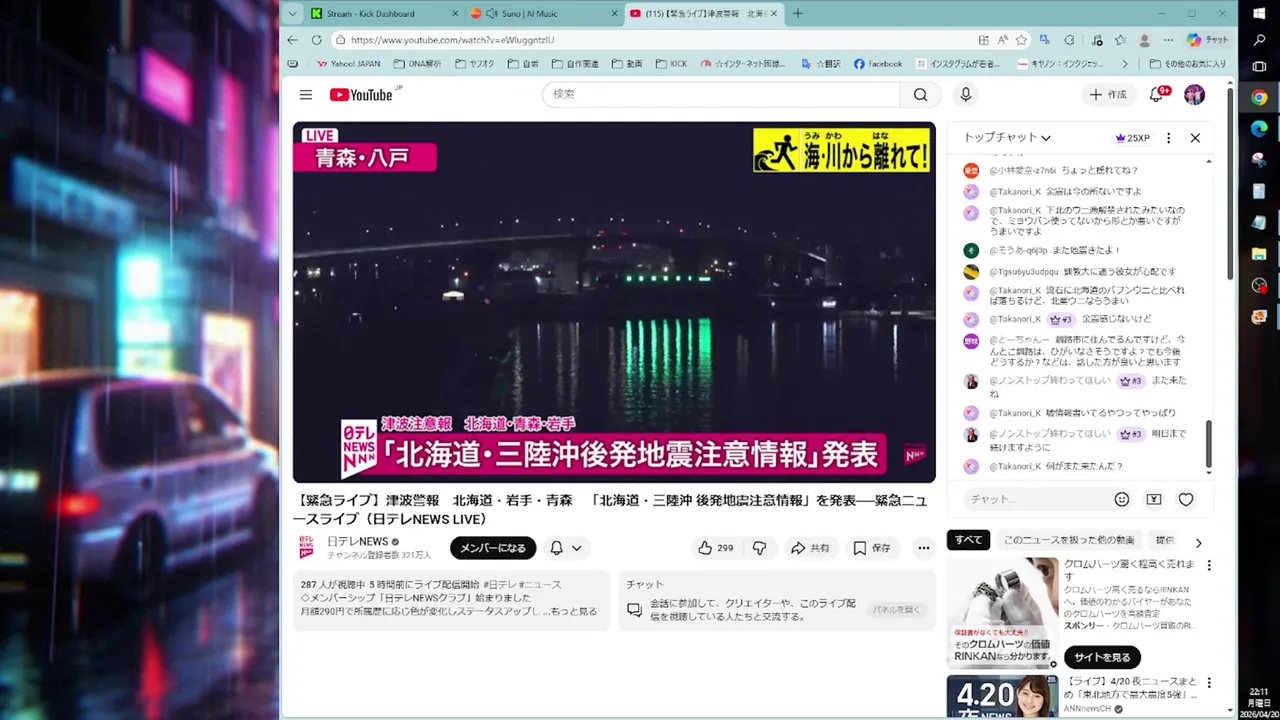Show more bookmarks bar overflow chevron
Image resolution: width=1280 pixels, height=720 pixels.
pyautogui.click(x=1125, y=64)
